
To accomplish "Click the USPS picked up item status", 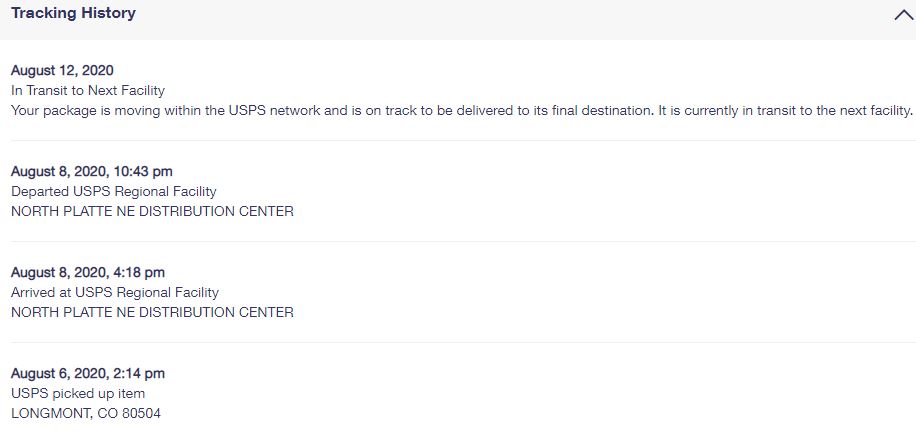I will (78, 393).
